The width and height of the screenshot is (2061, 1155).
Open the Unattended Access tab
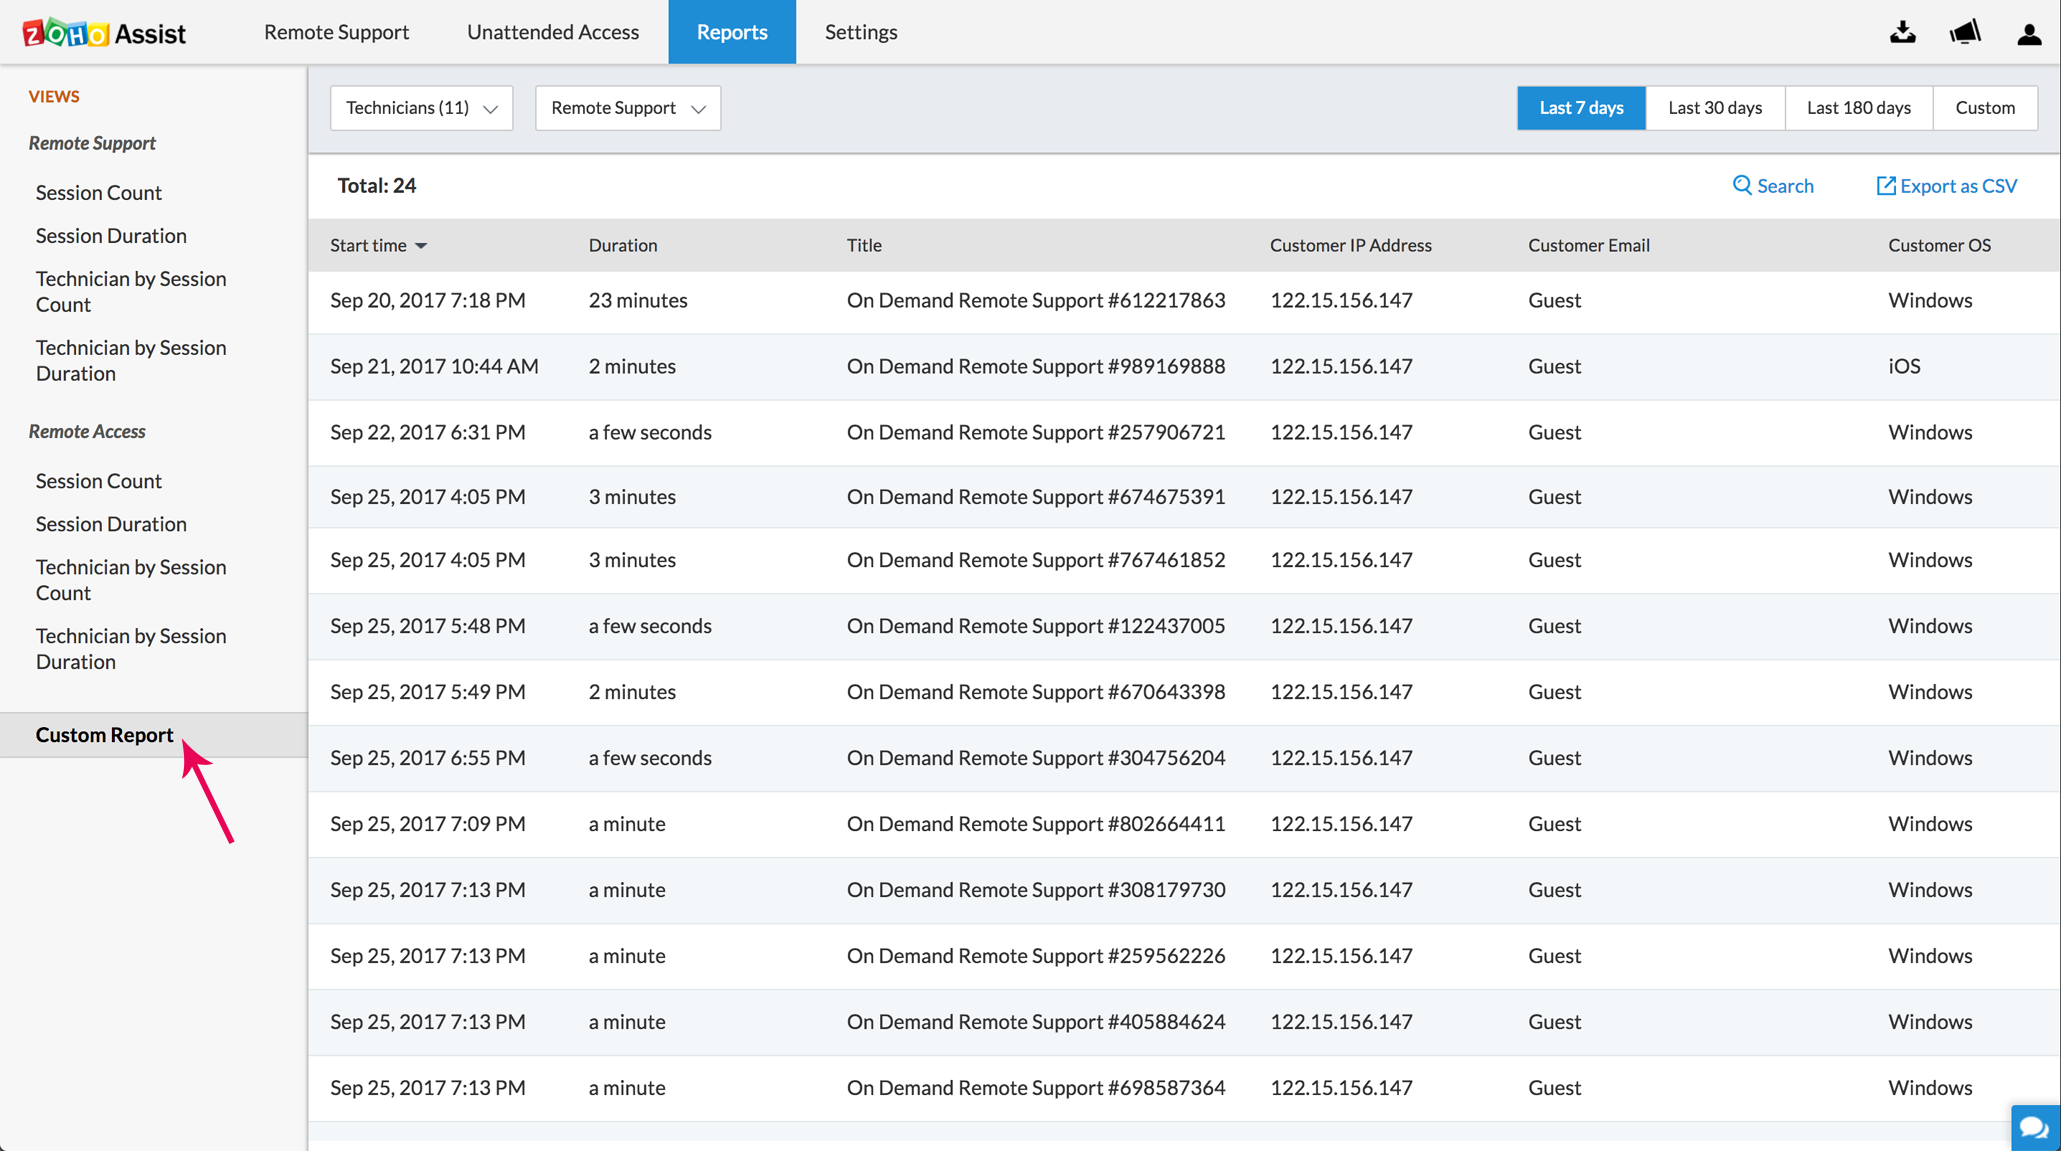click(x=552, y=31)
